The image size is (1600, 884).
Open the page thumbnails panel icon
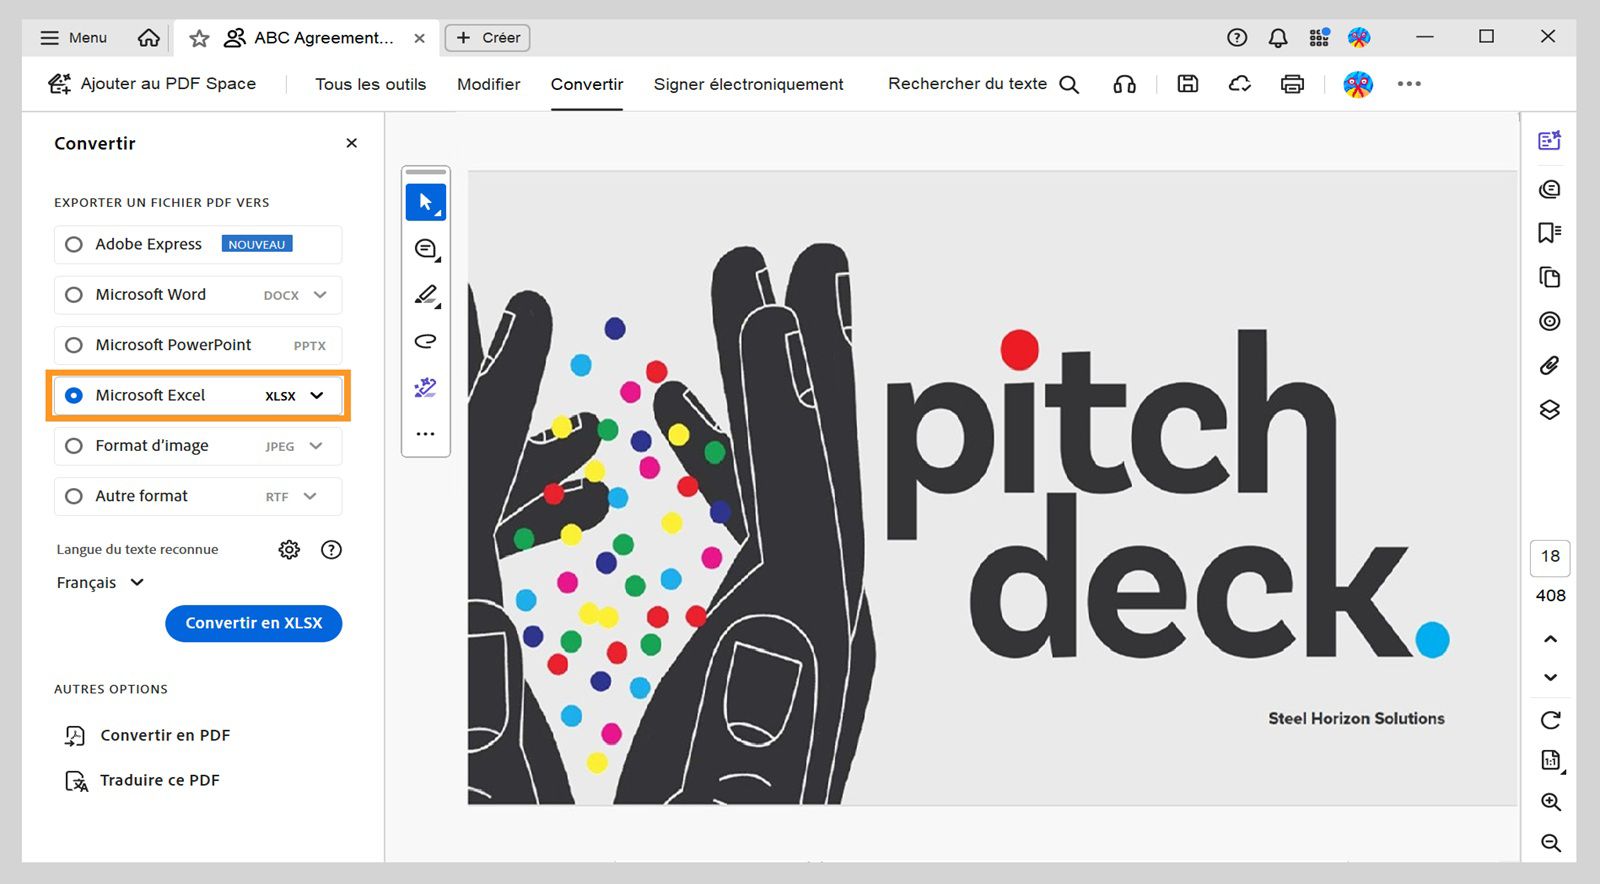coord(1550,277)
